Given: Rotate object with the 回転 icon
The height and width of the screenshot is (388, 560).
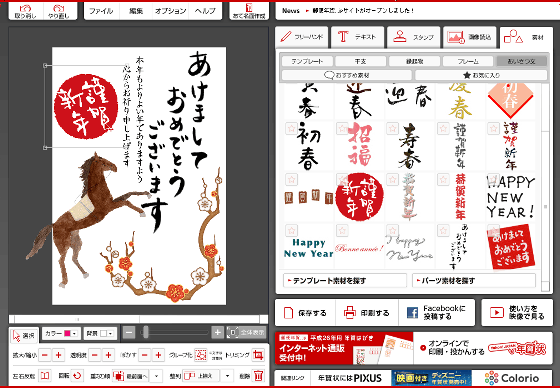Looking at the screenshot, I should (76, 376).
